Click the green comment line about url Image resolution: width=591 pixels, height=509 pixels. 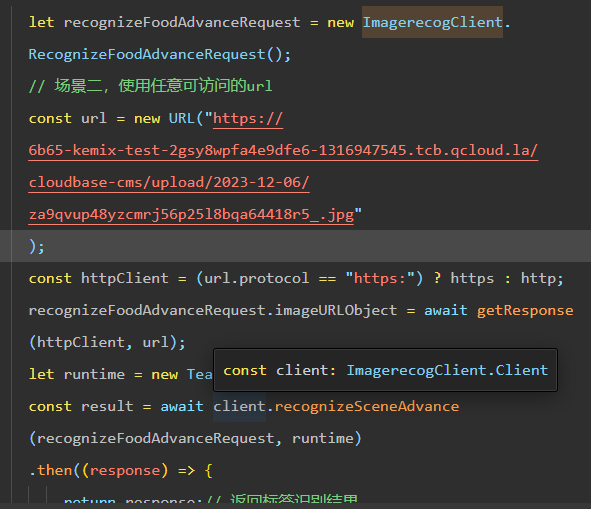[150, 86]
